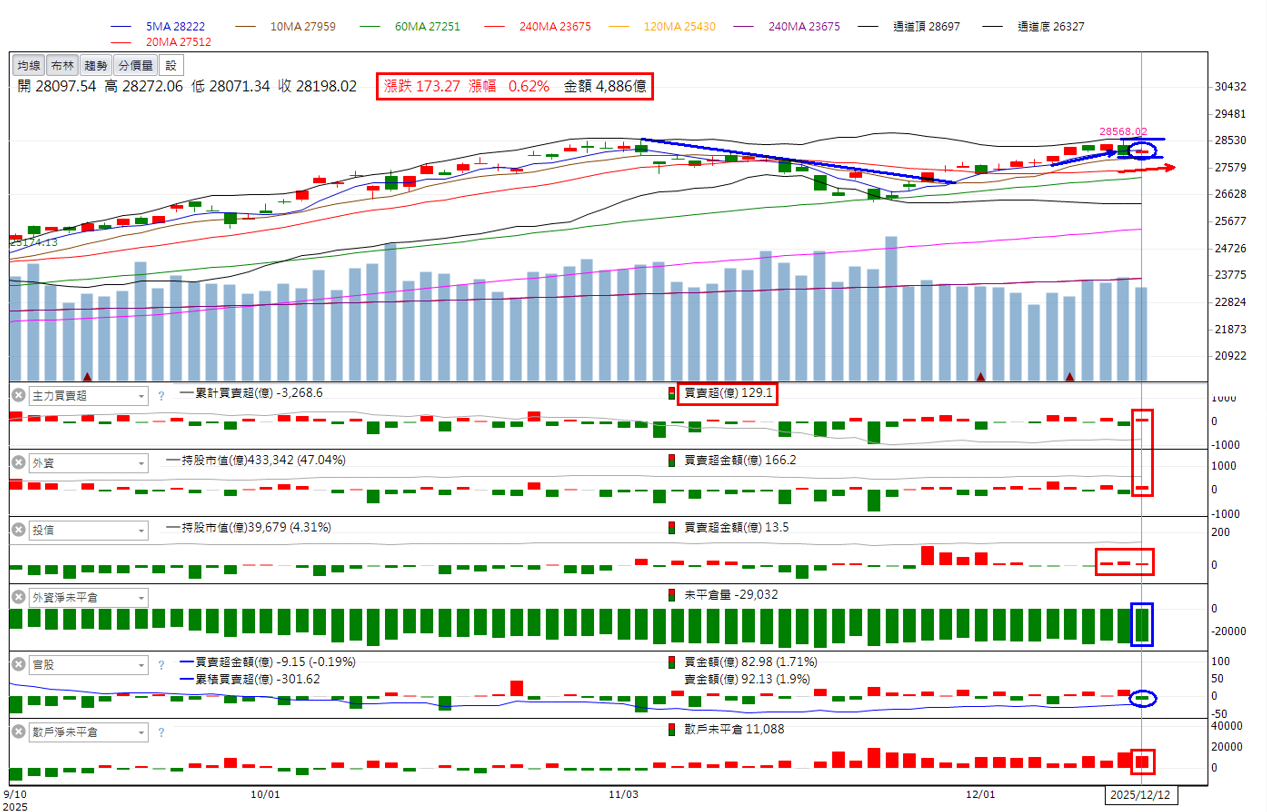Click the 買賣超金額(億) 13.5 value
This screenshot has height=812, width=1267.
(736, 528)
